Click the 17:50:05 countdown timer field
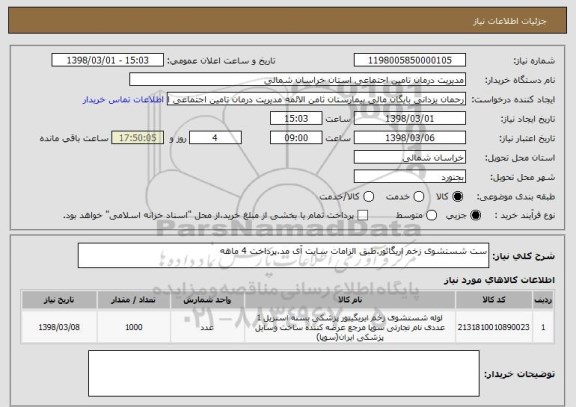The image size is (576, 407). (137, 138)
